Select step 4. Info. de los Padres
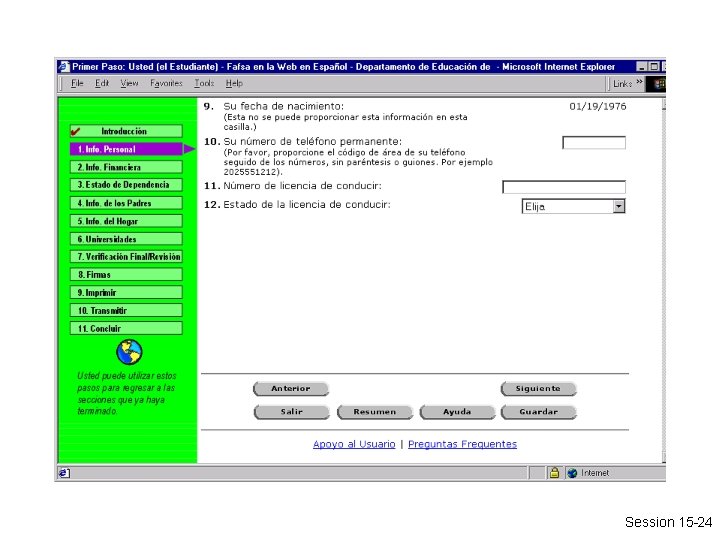This screenshot has height=540, width=720. pos(126,203)
